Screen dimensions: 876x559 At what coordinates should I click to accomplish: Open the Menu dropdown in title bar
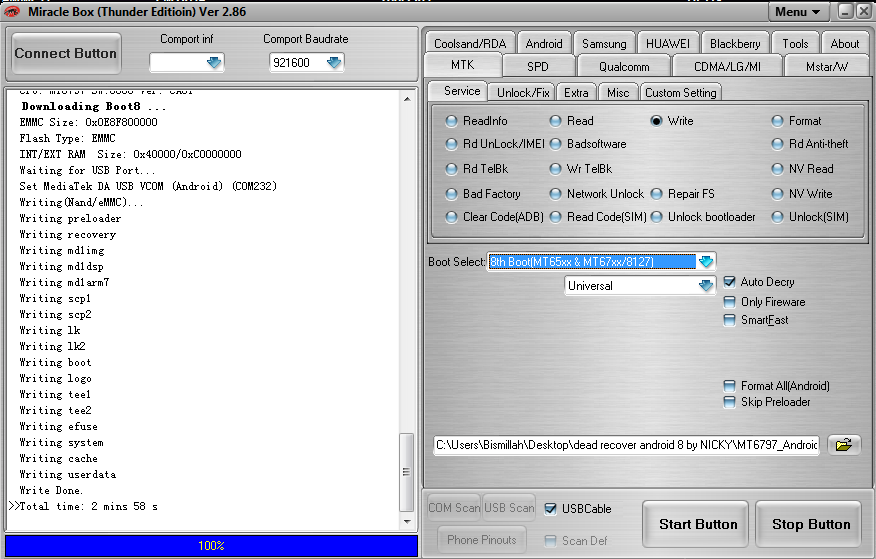tap(797, 12)
